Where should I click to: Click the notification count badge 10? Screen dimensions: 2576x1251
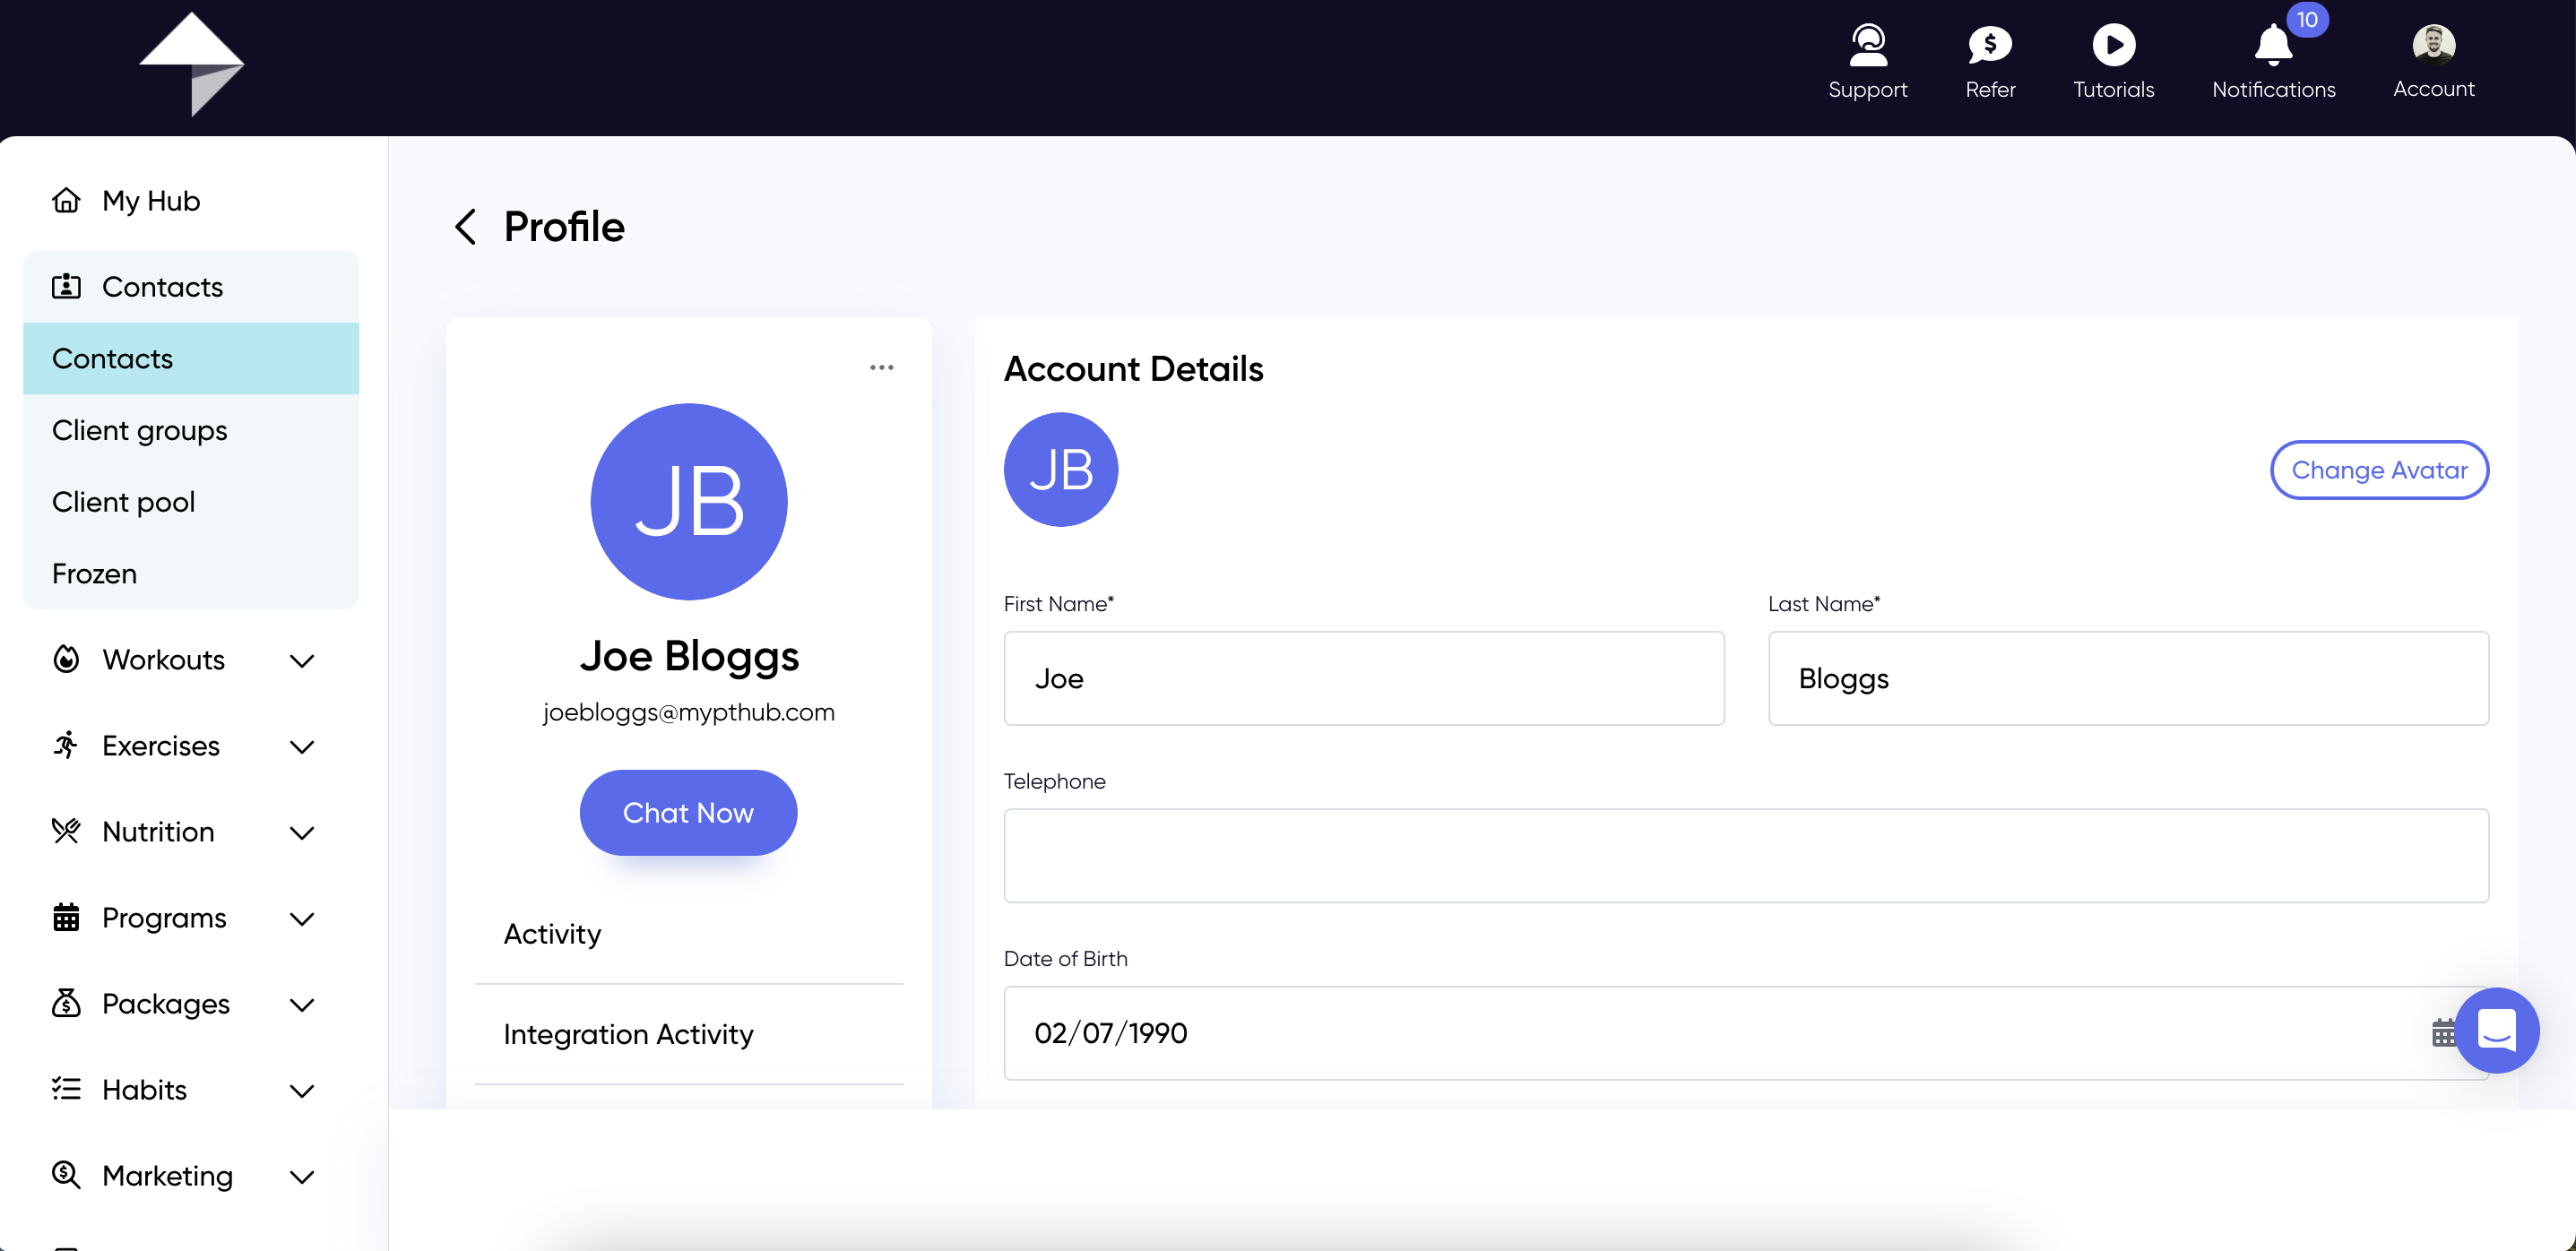(2306, 20)
